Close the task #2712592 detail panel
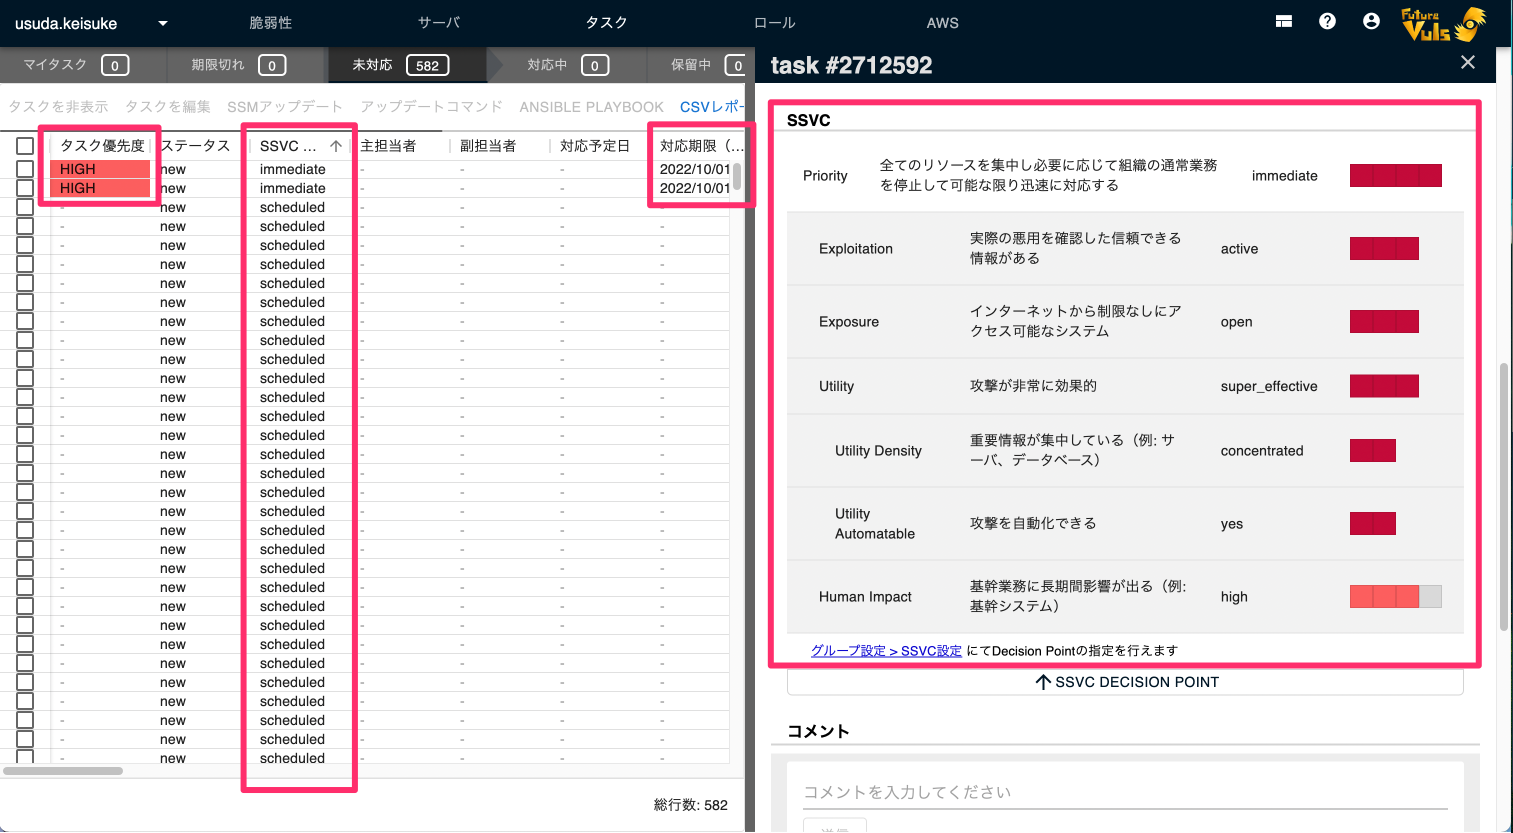This screenshot has width=1513, height=833. point(1467,62)
